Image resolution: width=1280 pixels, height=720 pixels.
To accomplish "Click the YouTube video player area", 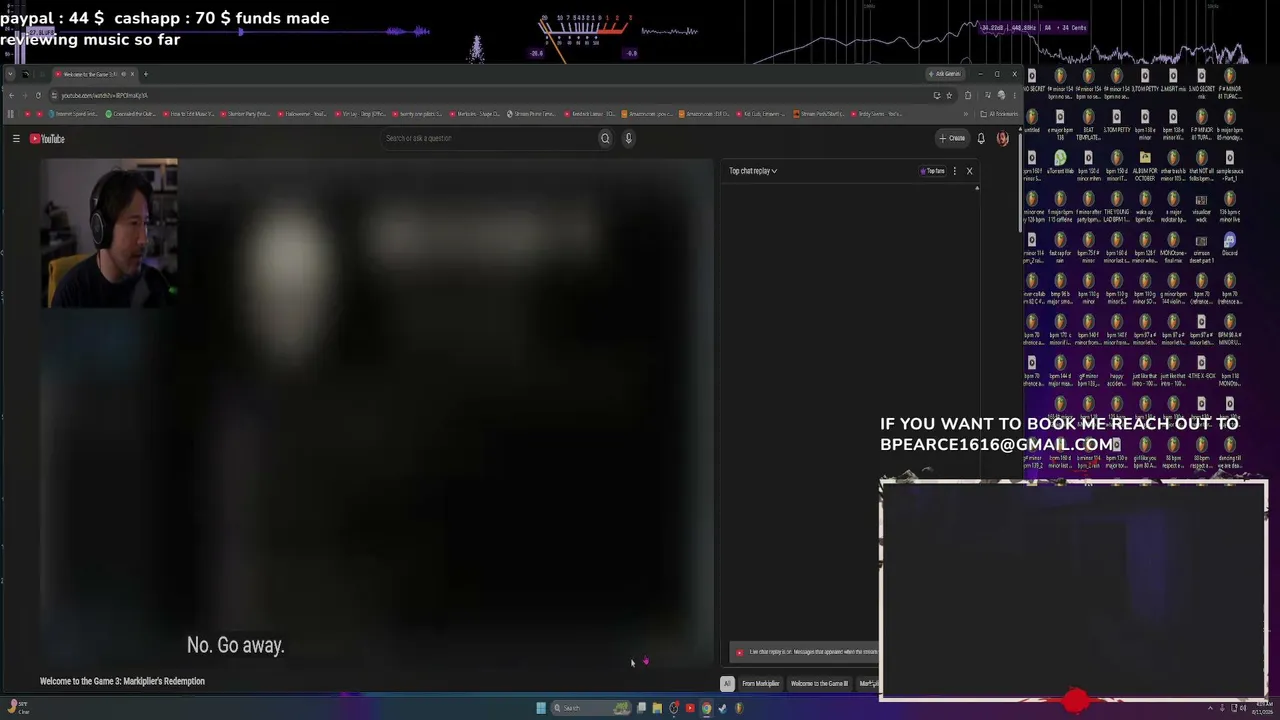I will 376,414.
